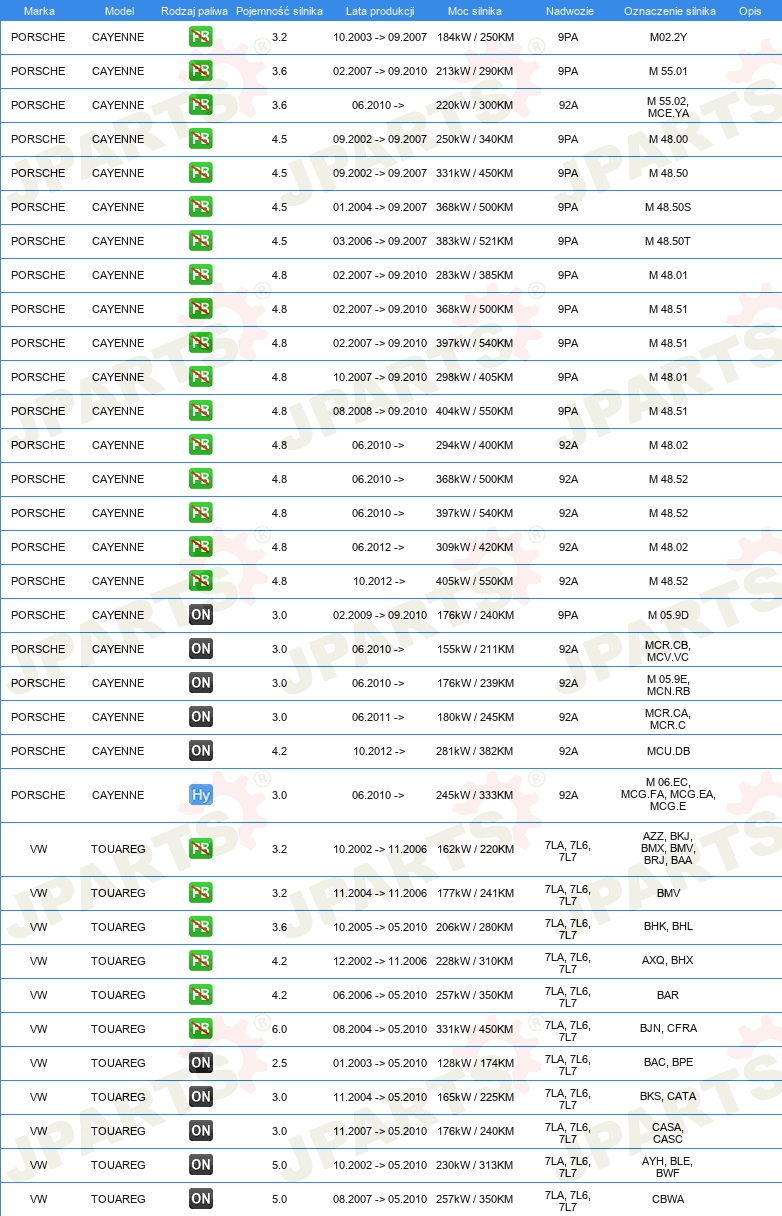Click the Nadwozie column header
Screen dimensions: 782x1216
pos(569,11)
